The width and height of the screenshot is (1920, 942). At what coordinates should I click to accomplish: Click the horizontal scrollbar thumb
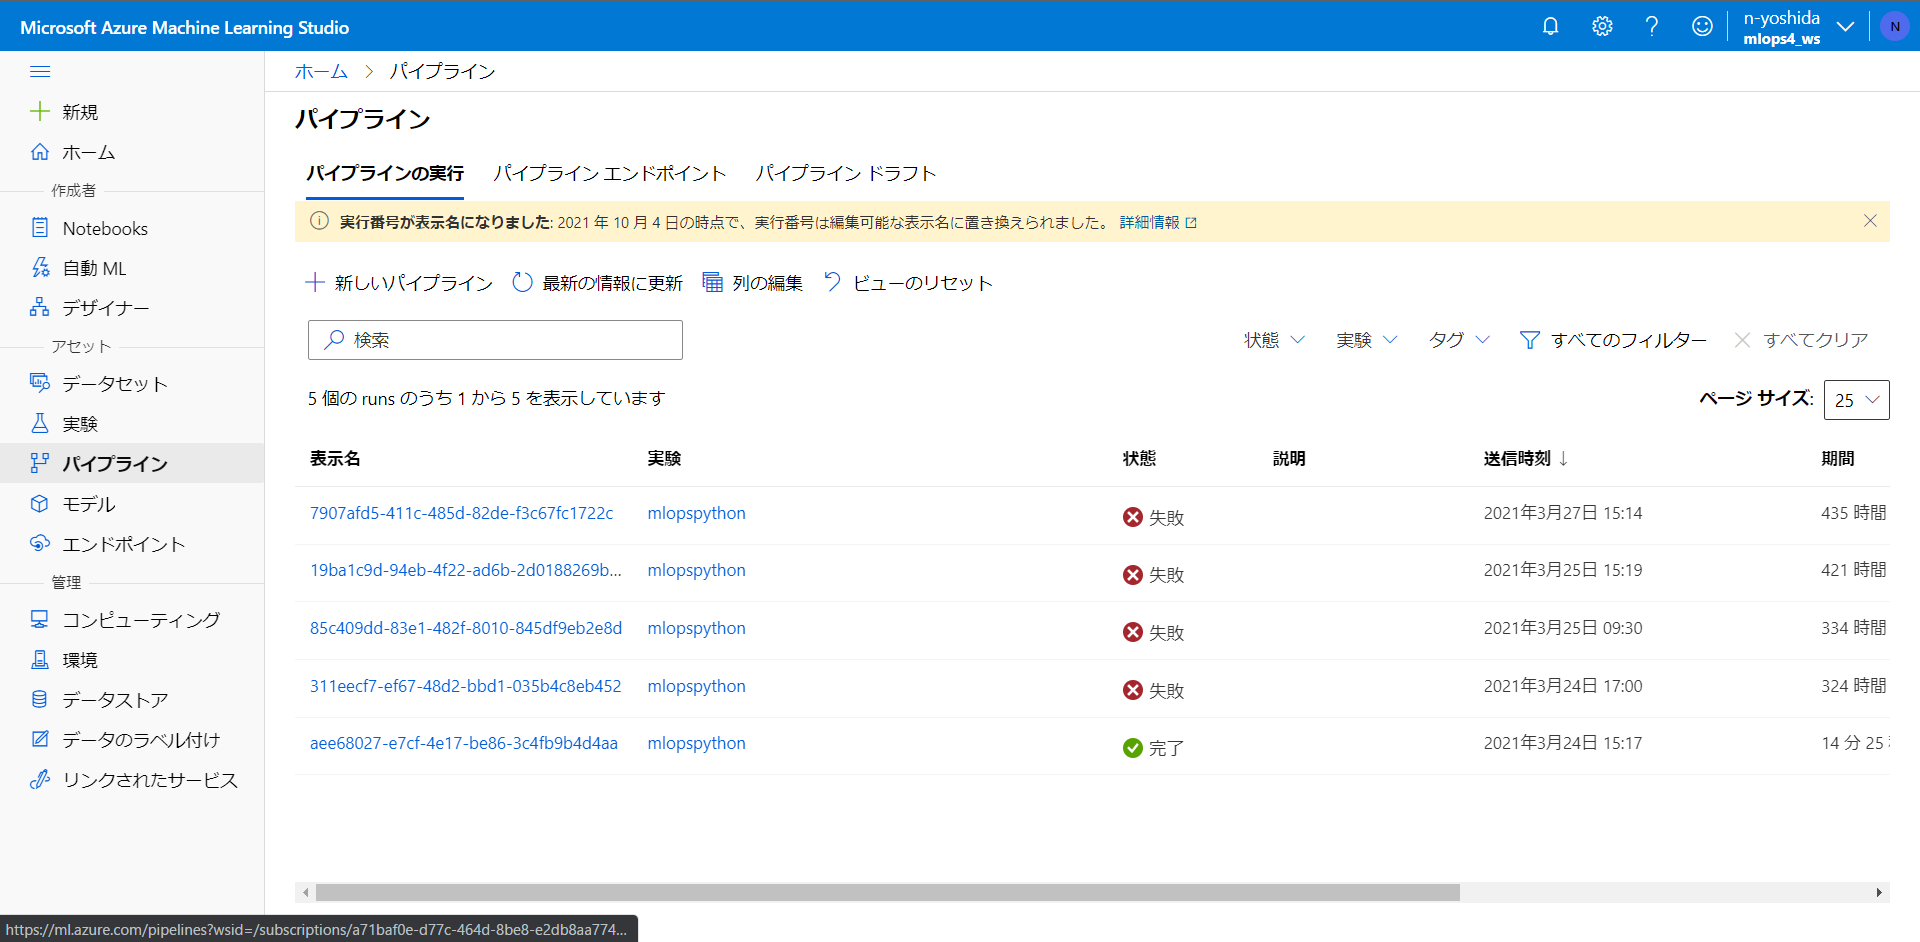coord(887,892)
